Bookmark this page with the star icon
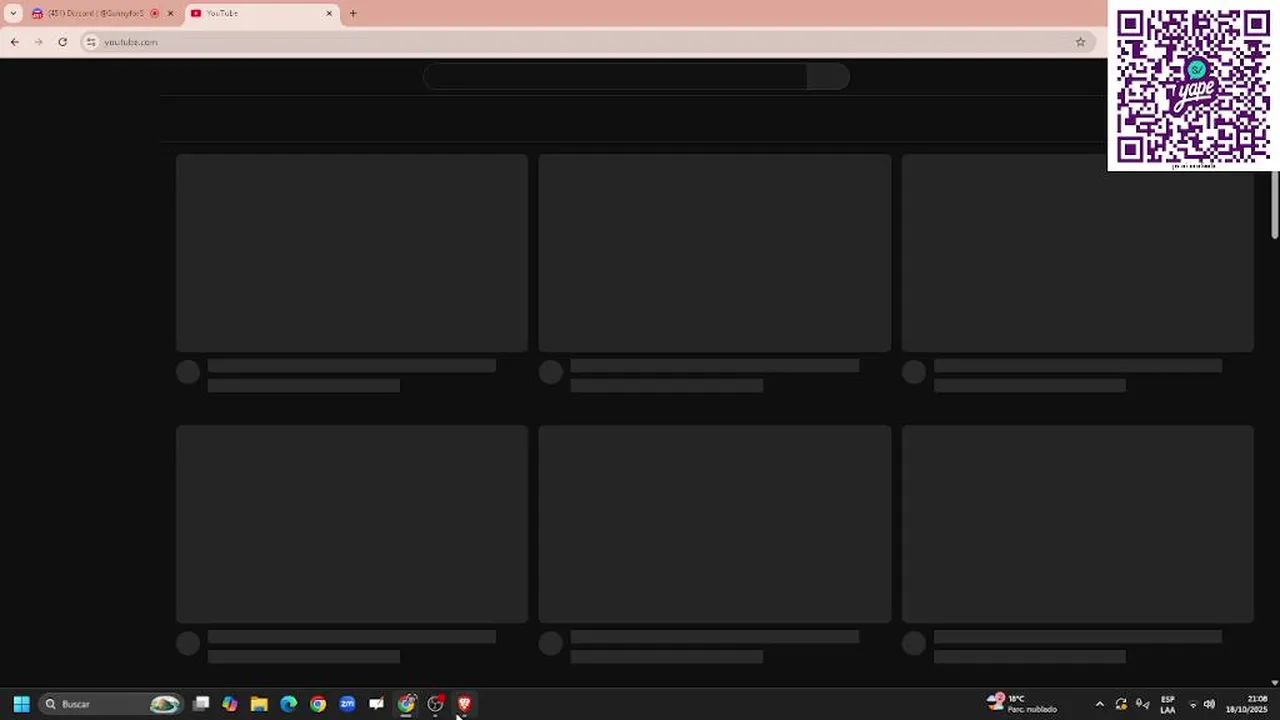The image size is (1280, 720). tap(1080, 42)
